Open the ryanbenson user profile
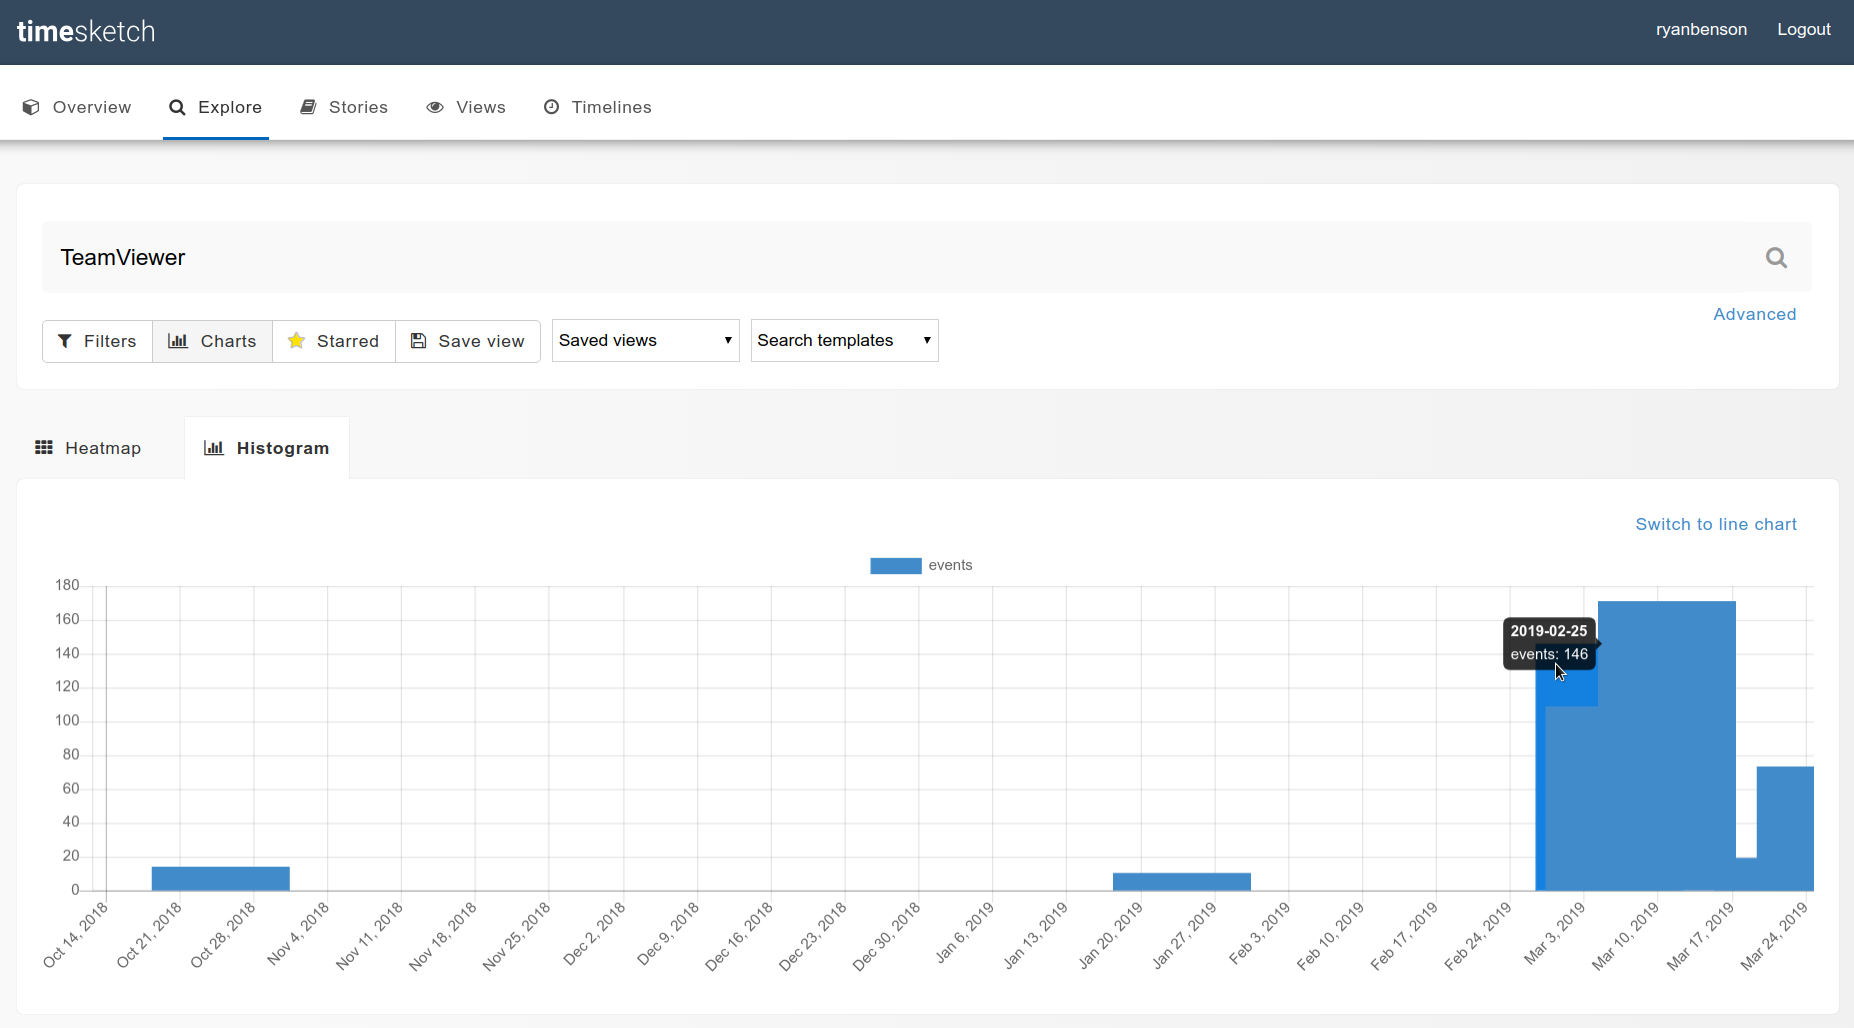Image resolution: width=1854 pixels, height=1028 pixels. (1701, 30)
